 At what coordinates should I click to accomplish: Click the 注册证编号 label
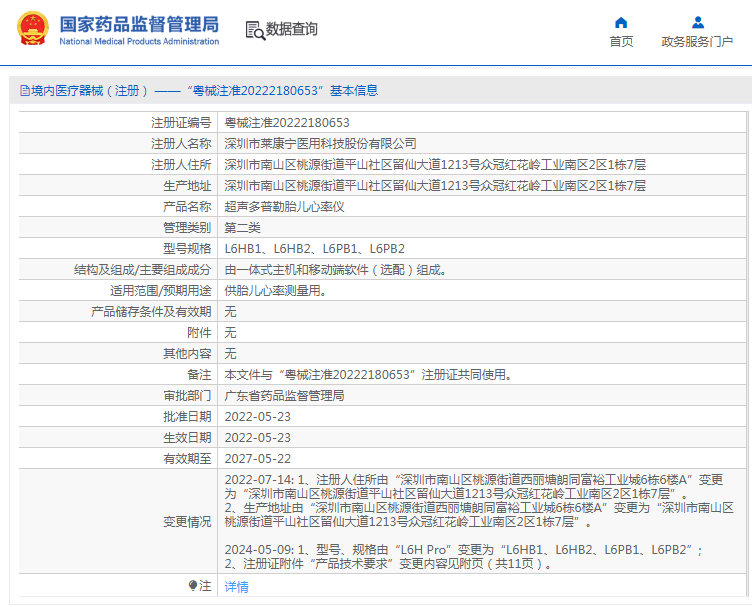tap(181, 123)
